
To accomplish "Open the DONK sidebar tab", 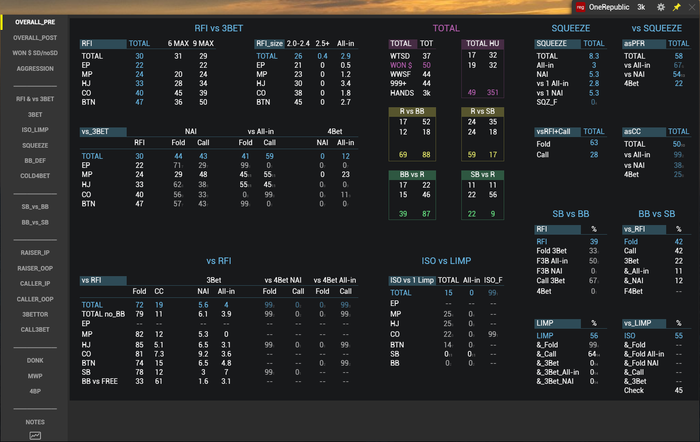I will (x=35, y=360).
